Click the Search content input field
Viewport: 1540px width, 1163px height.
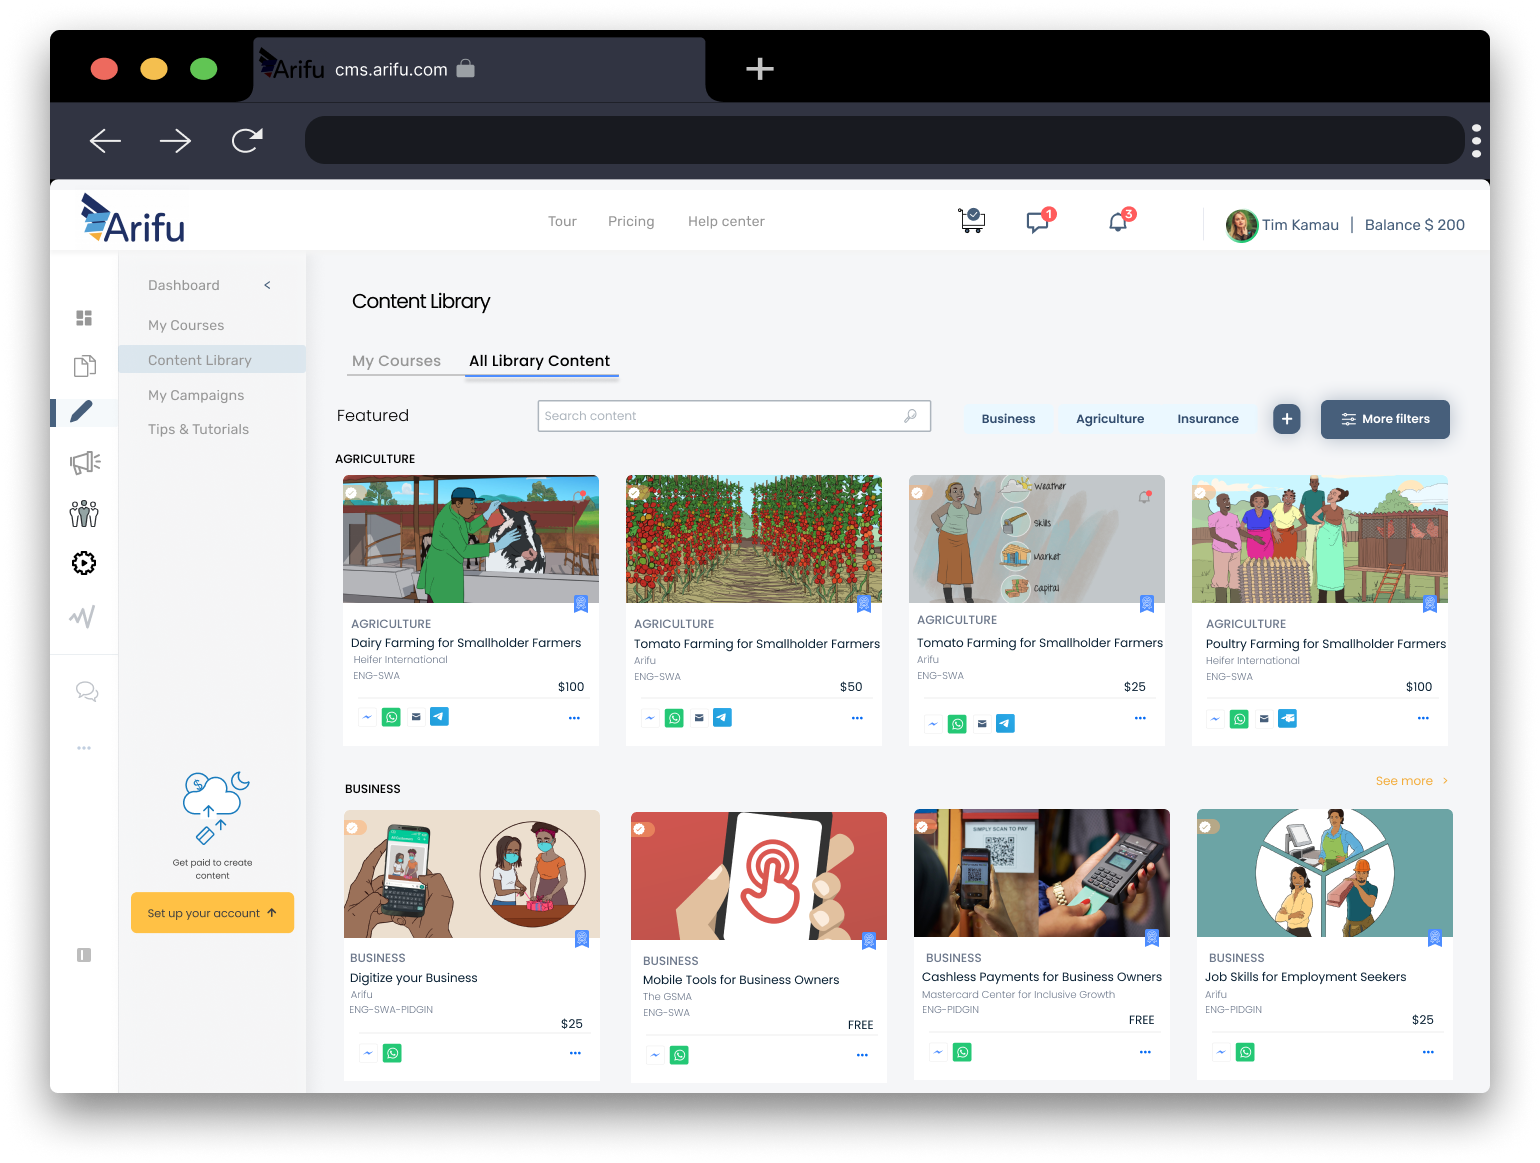pyautogui.click(x=722, y=416)
